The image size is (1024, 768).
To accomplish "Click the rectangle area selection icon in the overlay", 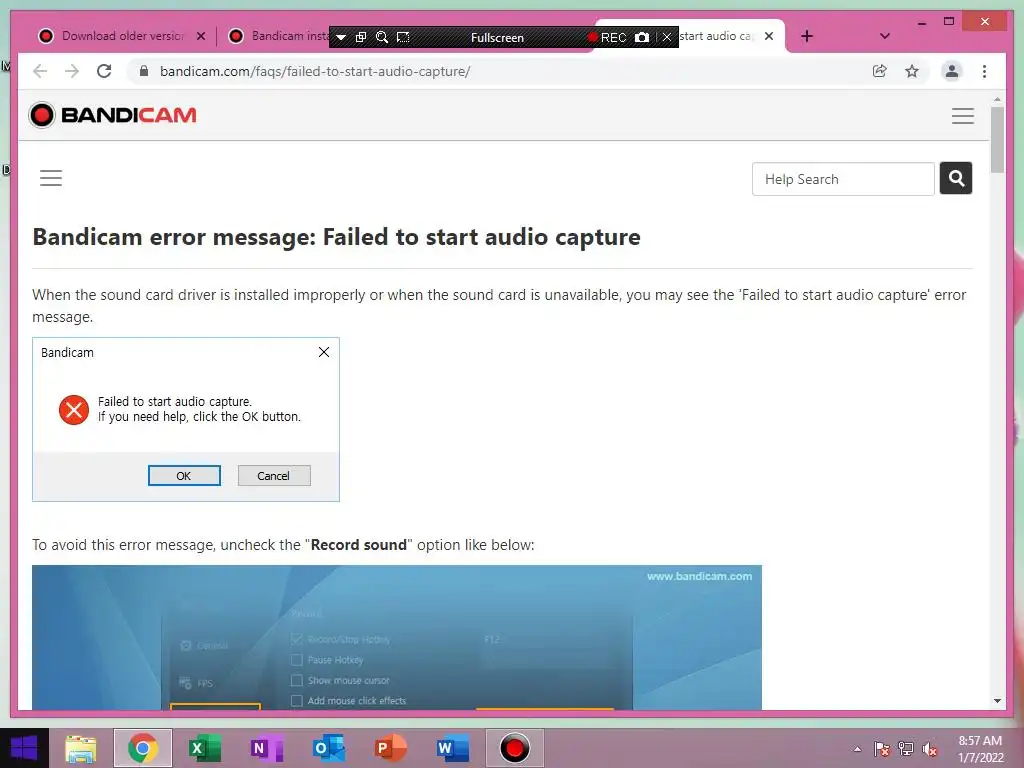I will coord(404,37).
